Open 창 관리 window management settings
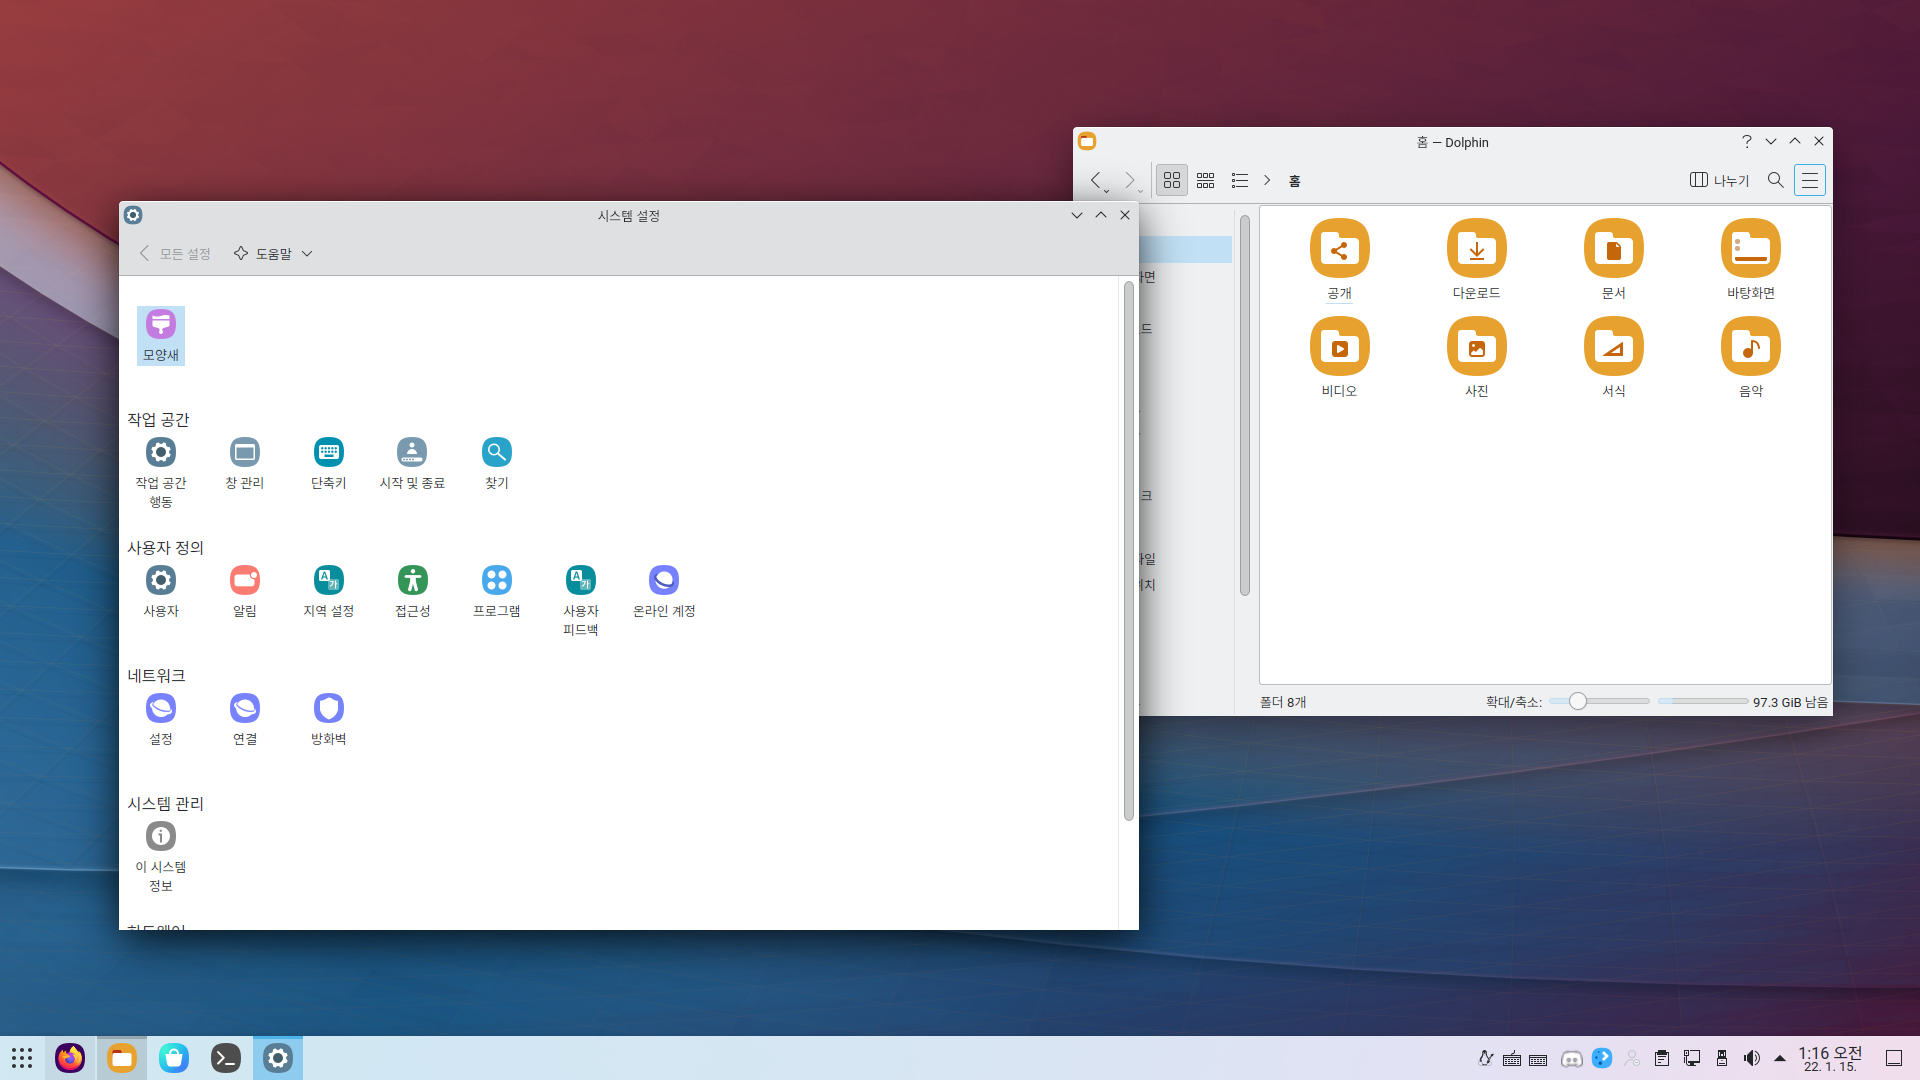 (245, 463)
